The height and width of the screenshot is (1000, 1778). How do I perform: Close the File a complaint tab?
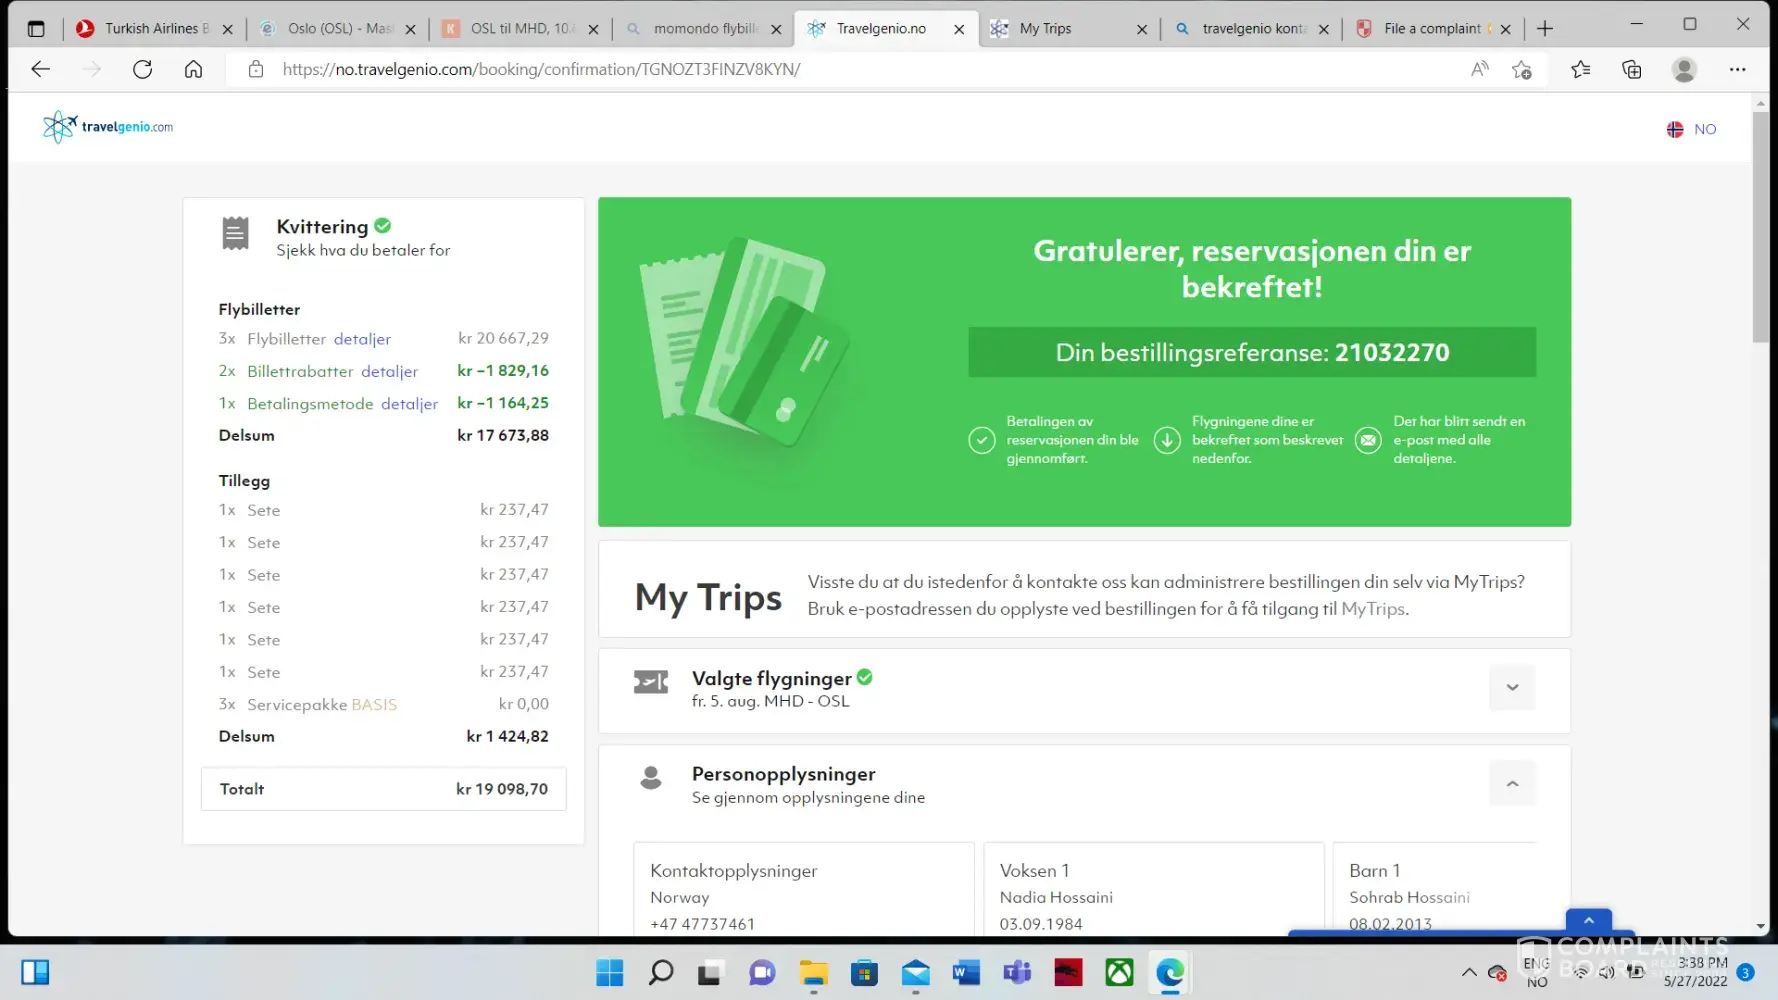(x=1505, y=29)
